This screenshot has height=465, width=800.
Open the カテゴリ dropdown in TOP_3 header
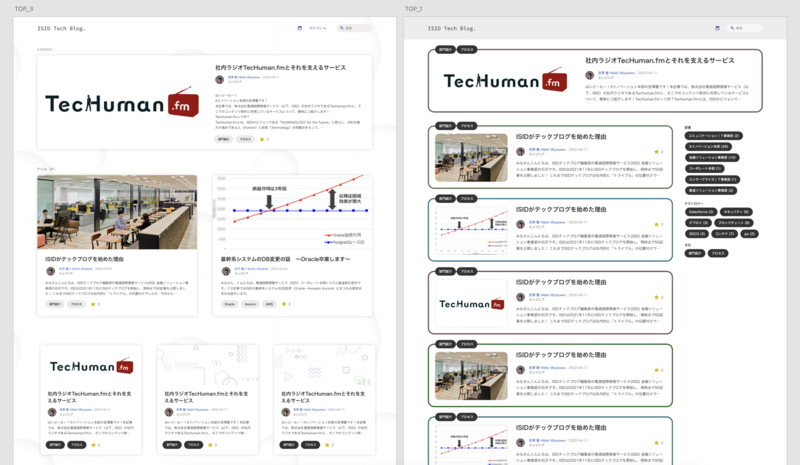pyautogui.click(x=317, y=28)
